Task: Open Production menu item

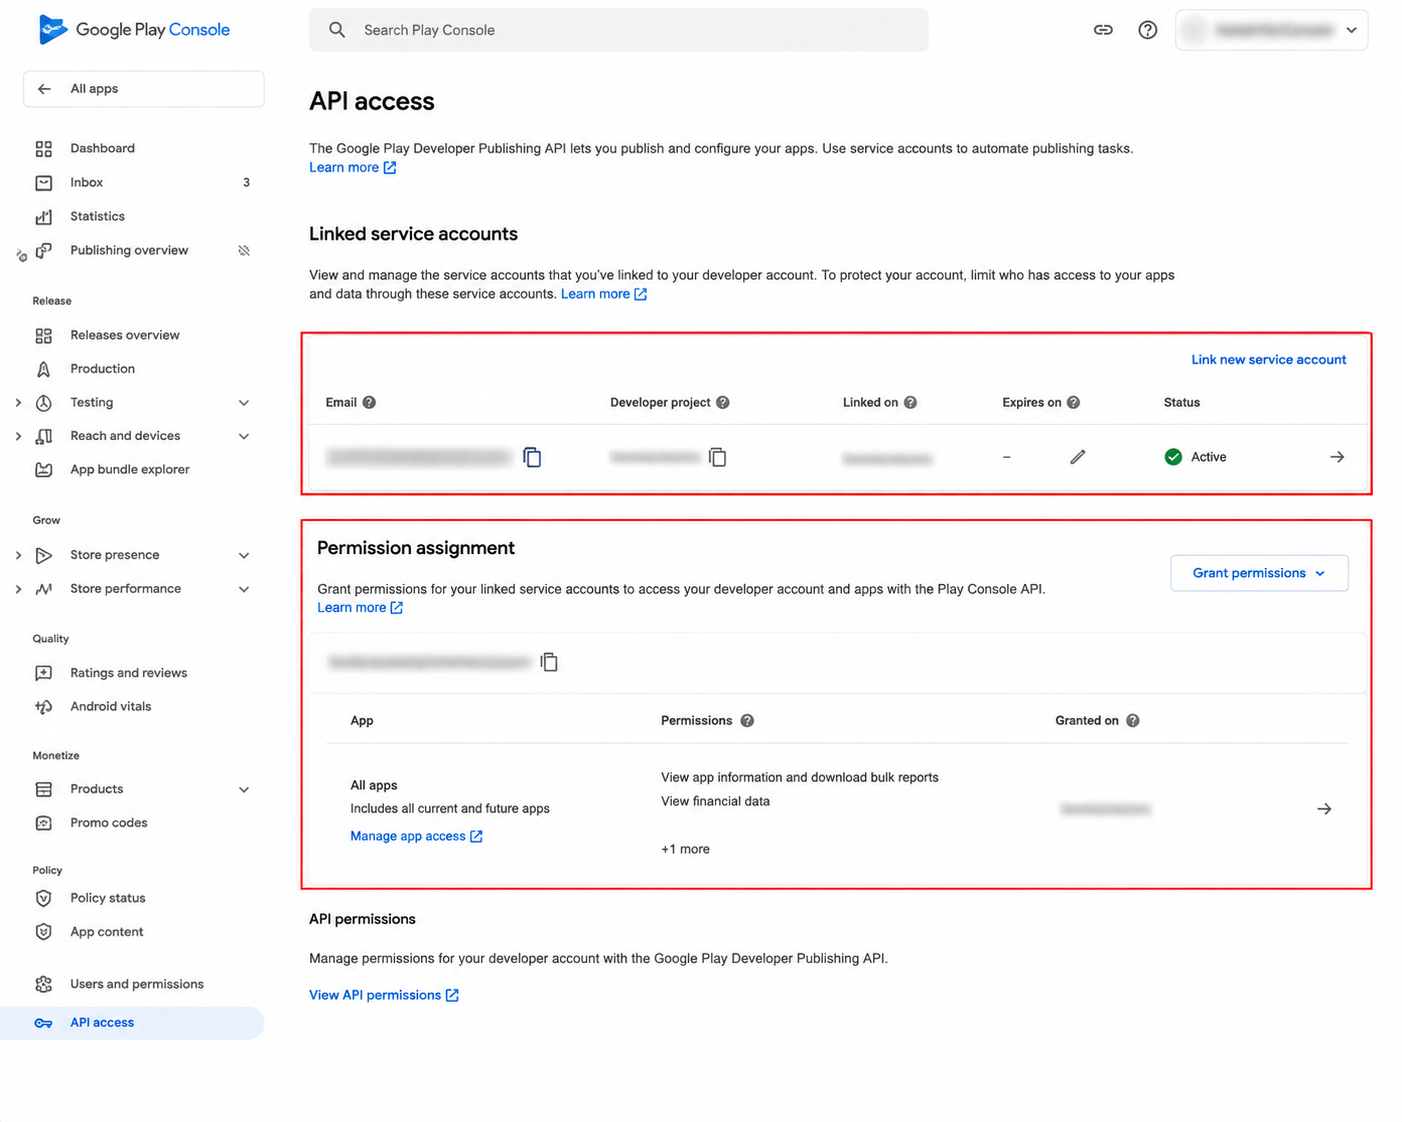Action: click(x=103, y=369)
